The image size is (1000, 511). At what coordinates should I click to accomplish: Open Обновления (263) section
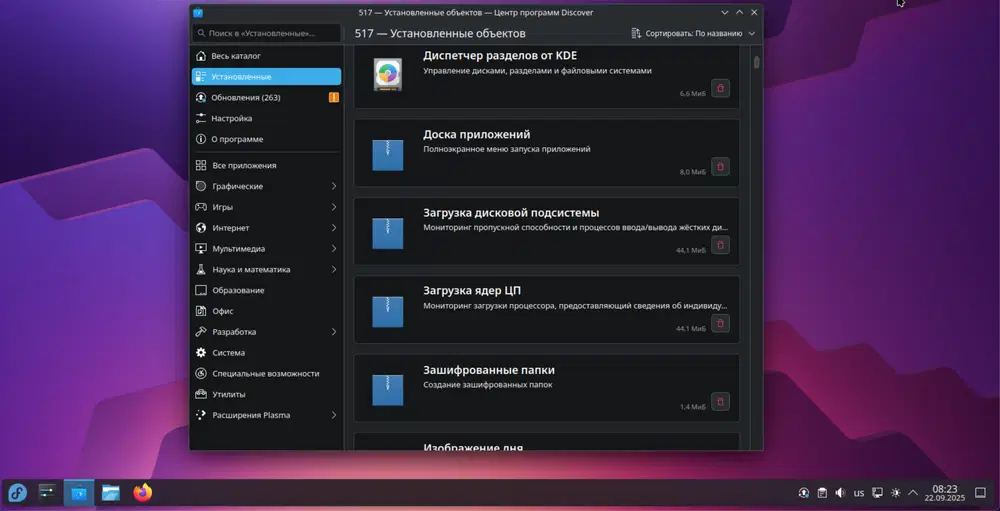pos(266,98)
